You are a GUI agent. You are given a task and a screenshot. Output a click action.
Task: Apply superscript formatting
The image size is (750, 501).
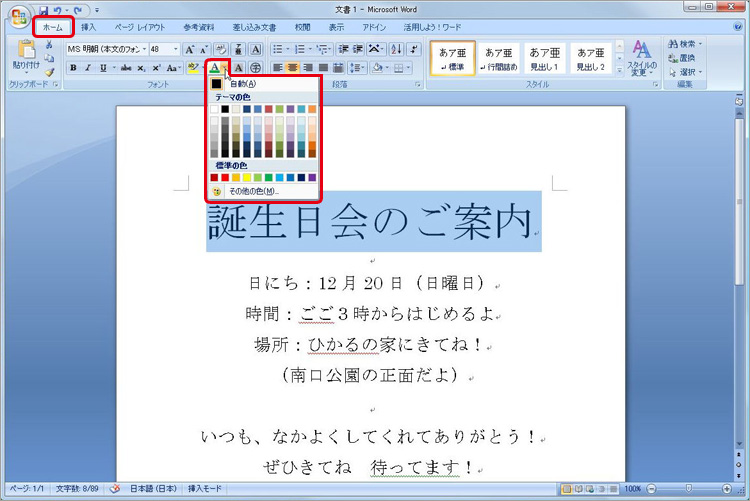pyautogui.click(x=156, y=68)
